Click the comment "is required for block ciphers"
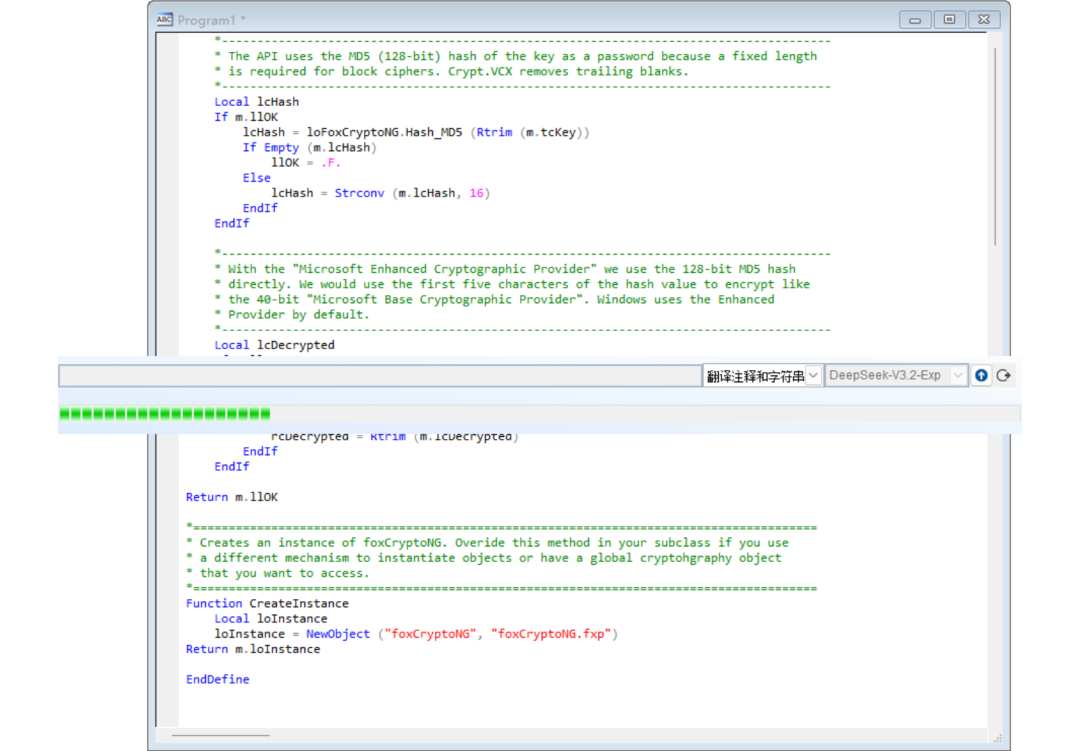1080x751 pixels. [x=451, y=71]
